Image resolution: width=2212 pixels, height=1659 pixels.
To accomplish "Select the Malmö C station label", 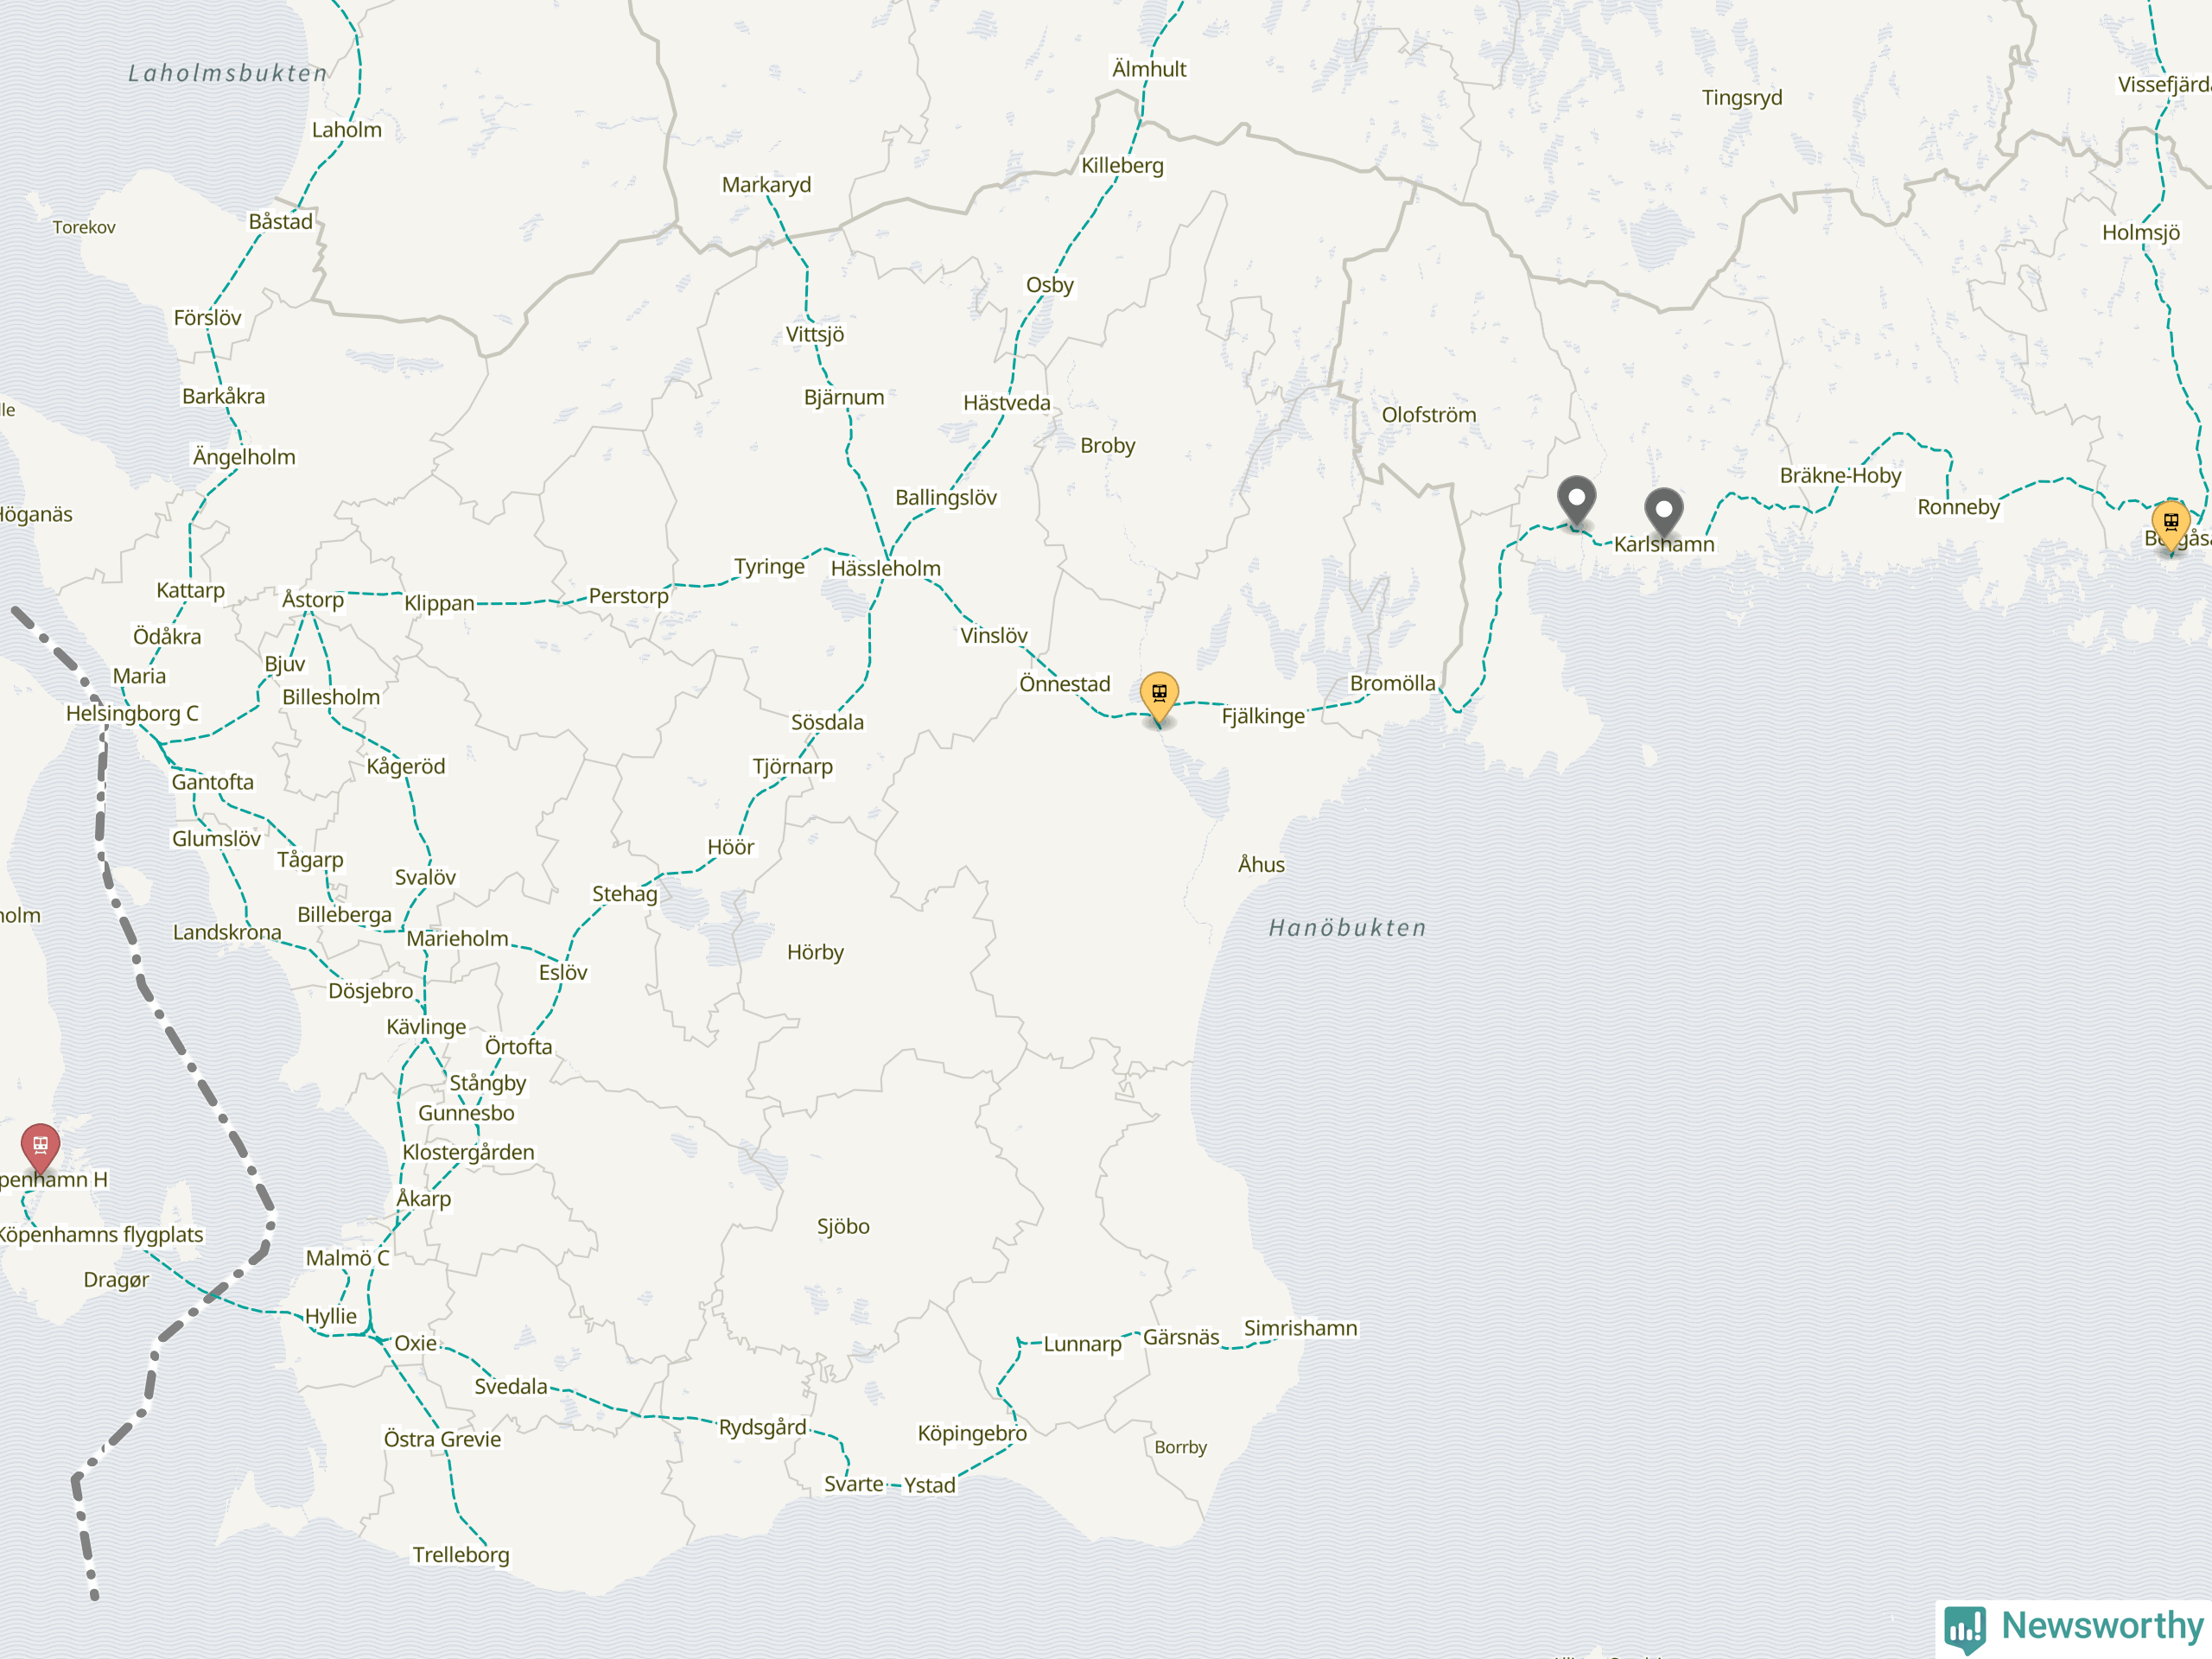I will pyautogui.click(x=347, y=1258).
